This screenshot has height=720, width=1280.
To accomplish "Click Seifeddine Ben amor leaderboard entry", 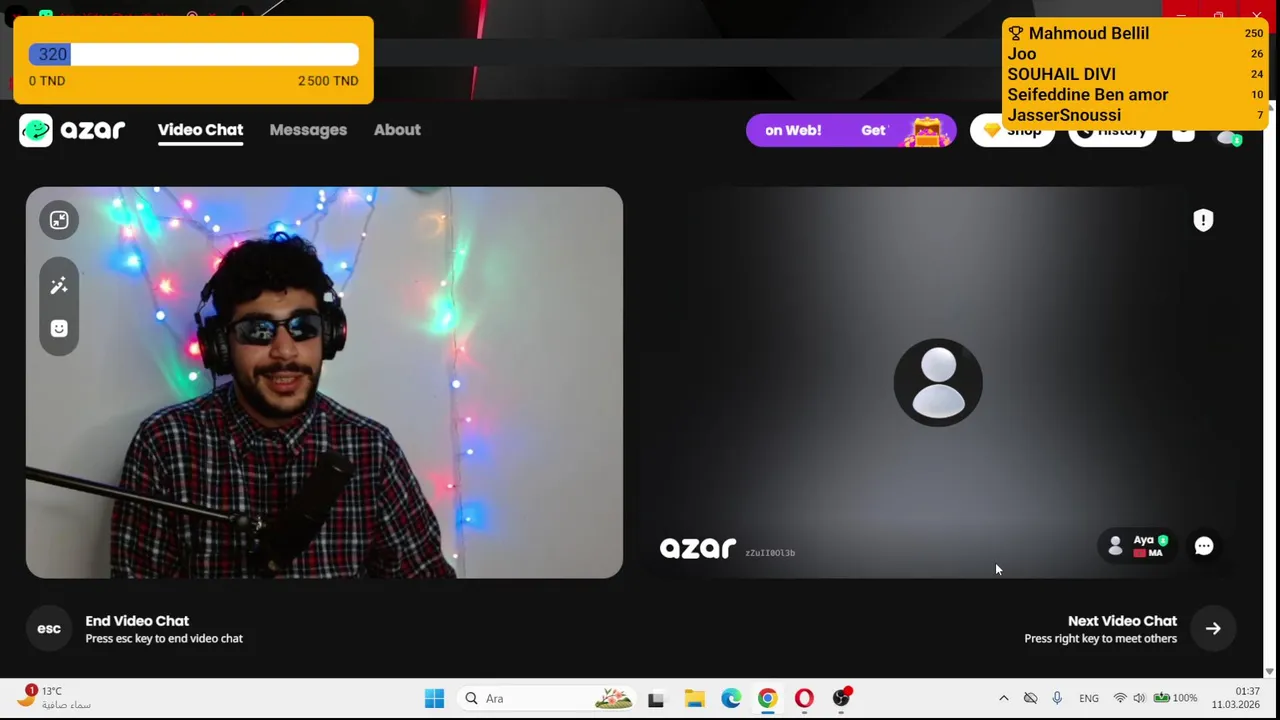I will click(1088, 95).
